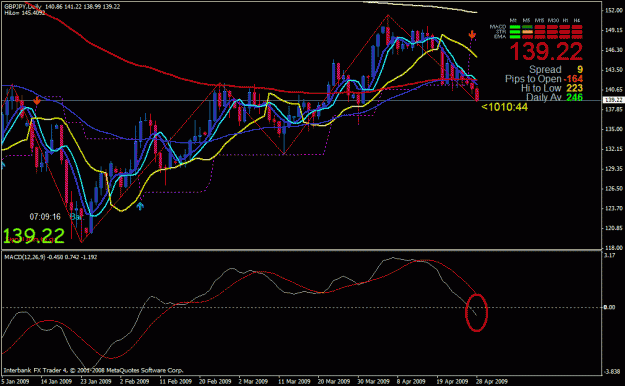The image size is (625, 386).
Task: Click the 2 Mar 2009 date label
Action: (x=254, y=381)
